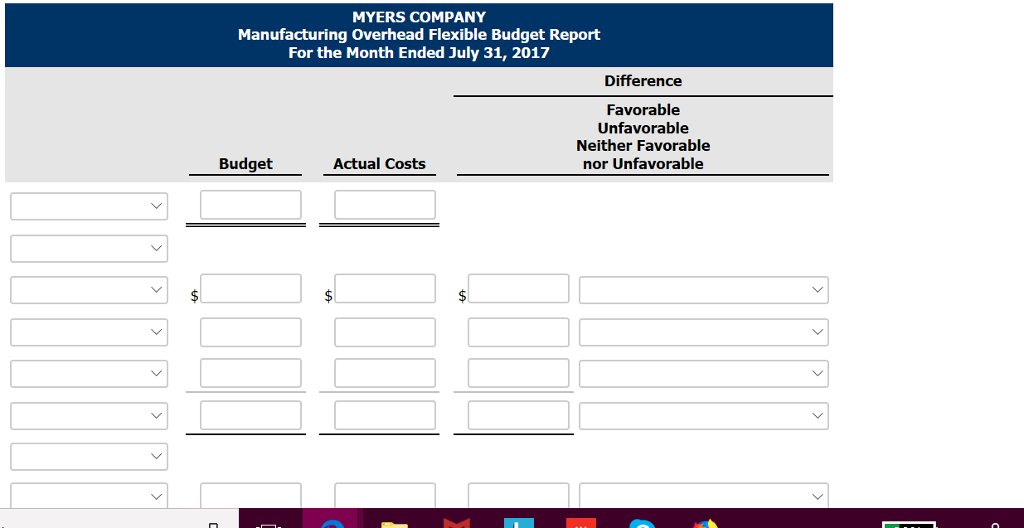Select the fifth row's Difference amount field

519,372
